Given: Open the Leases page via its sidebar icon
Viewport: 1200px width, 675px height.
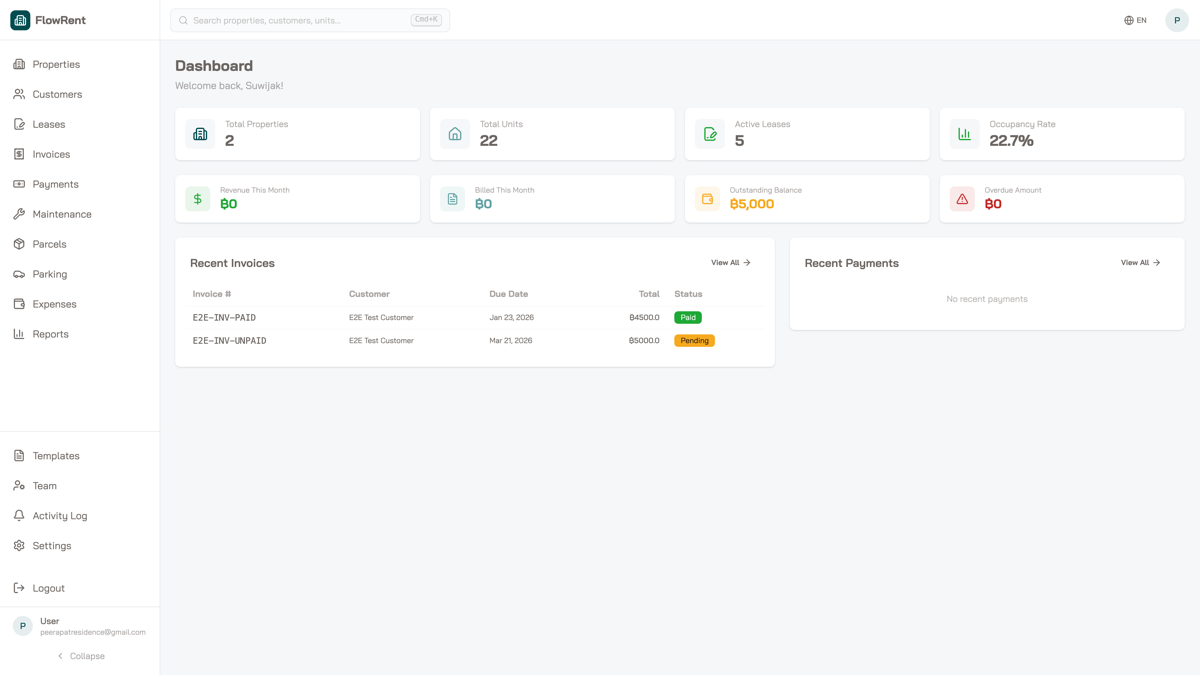Looking at the screenshot, I should pos(18,124).
